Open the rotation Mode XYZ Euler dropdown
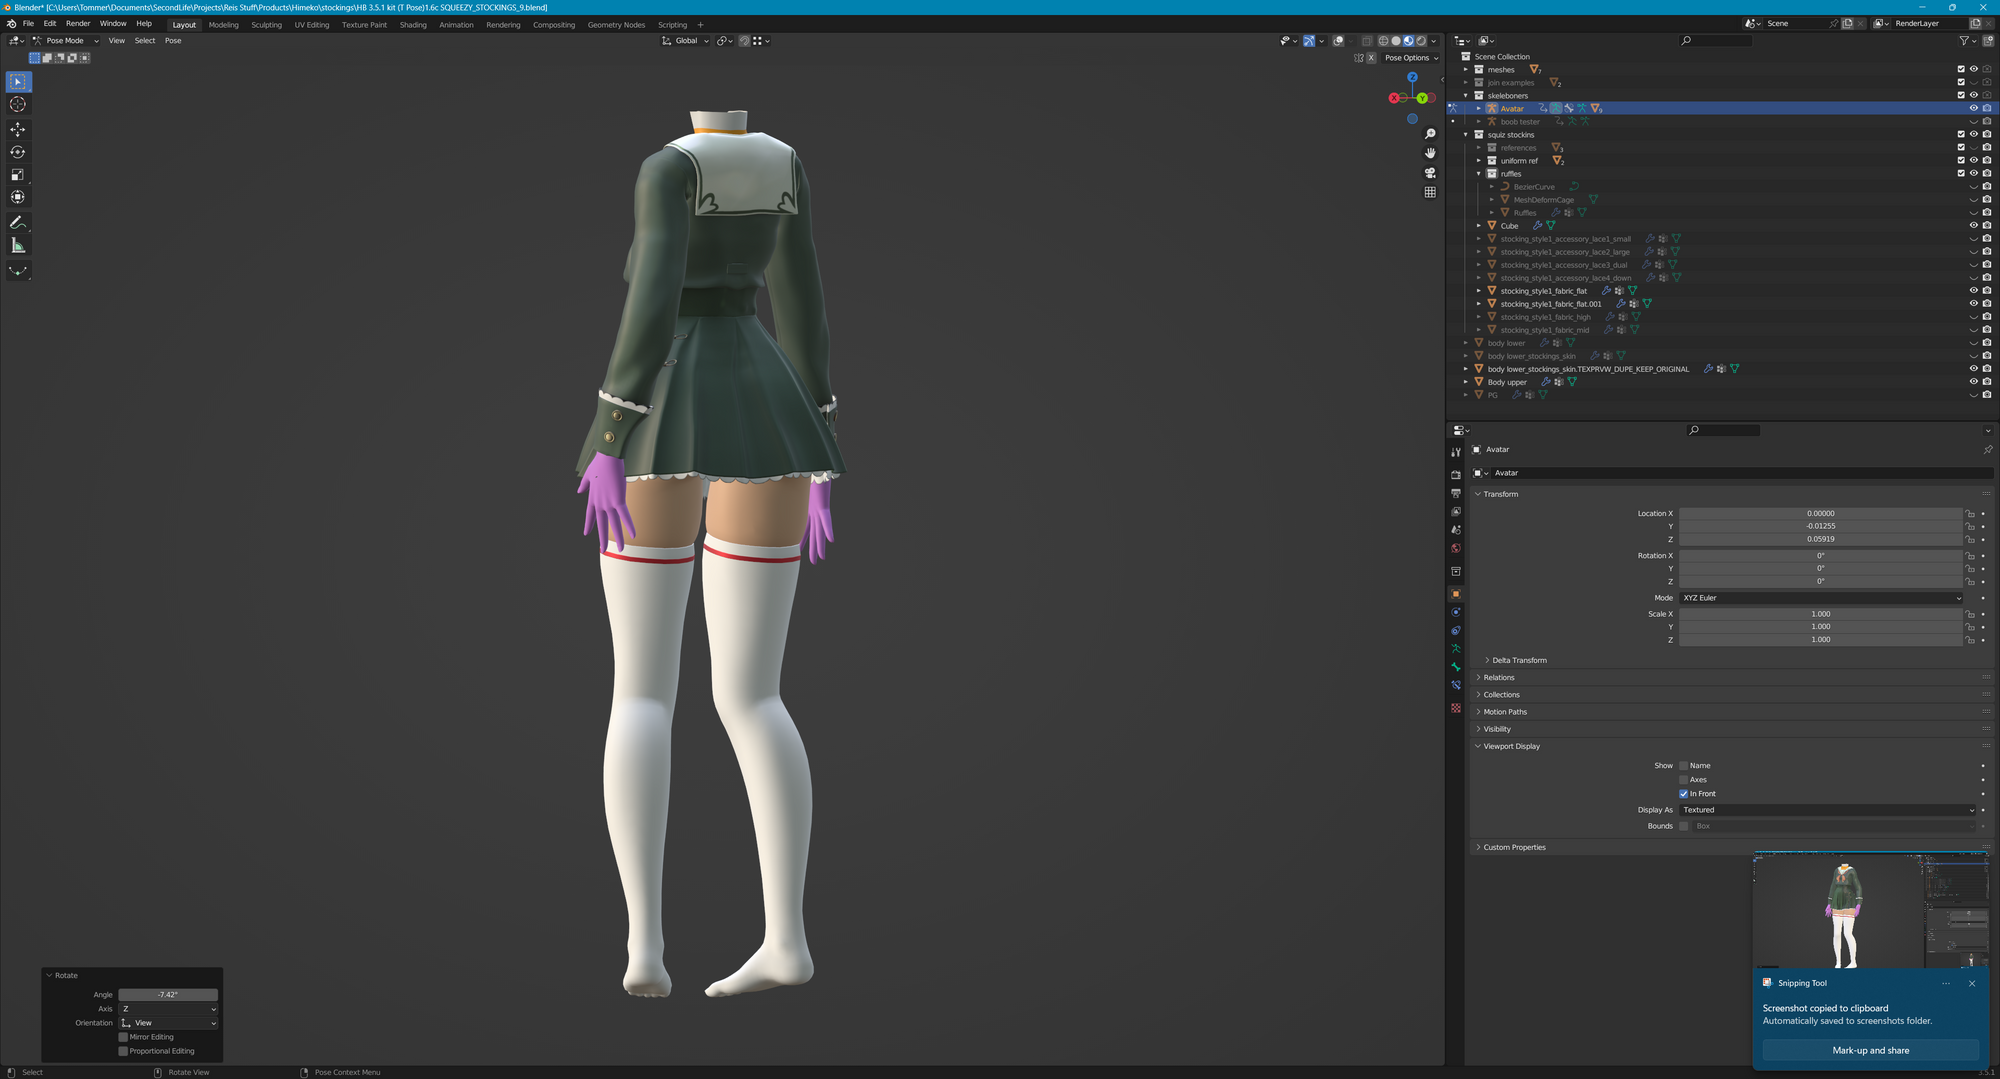This screenshot has width=2000, height=1079. point(1820,598)
